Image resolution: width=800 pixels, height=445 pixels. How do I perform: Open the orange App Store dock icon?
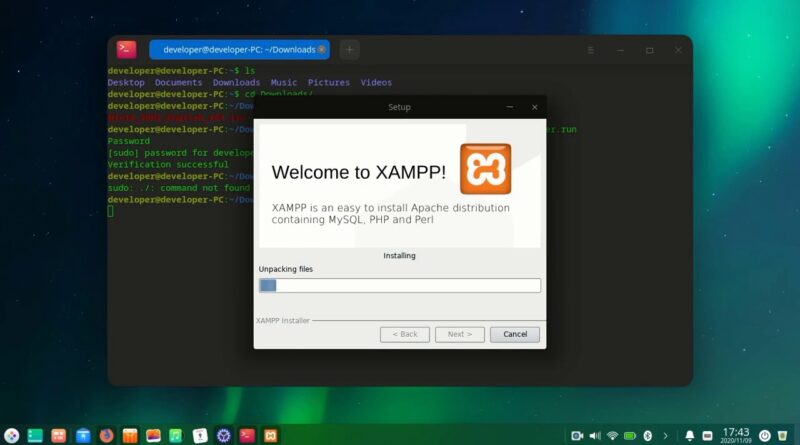click(x=130, y=436)
